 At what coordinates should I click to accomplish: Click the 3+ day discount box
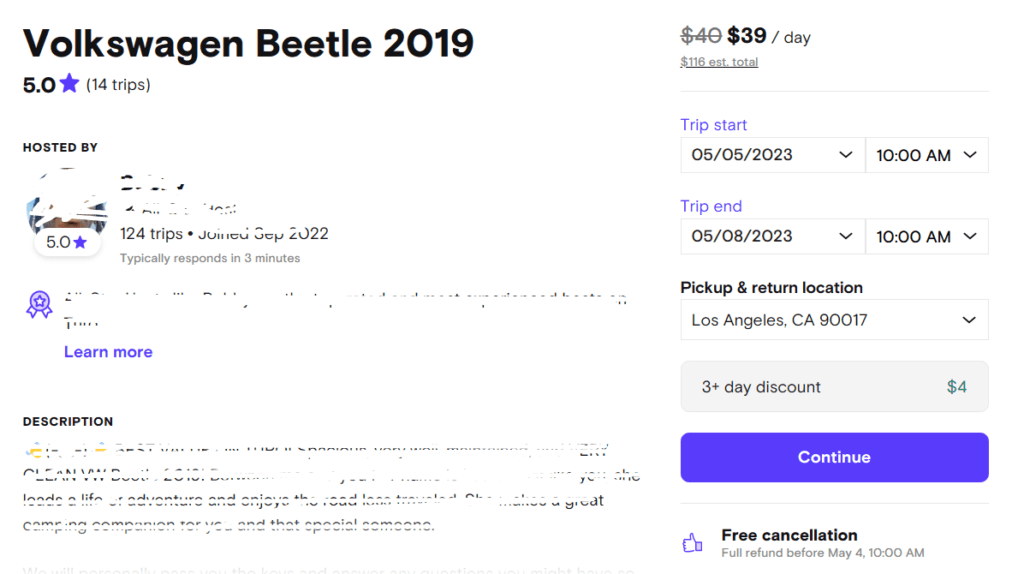coord(834,387)
